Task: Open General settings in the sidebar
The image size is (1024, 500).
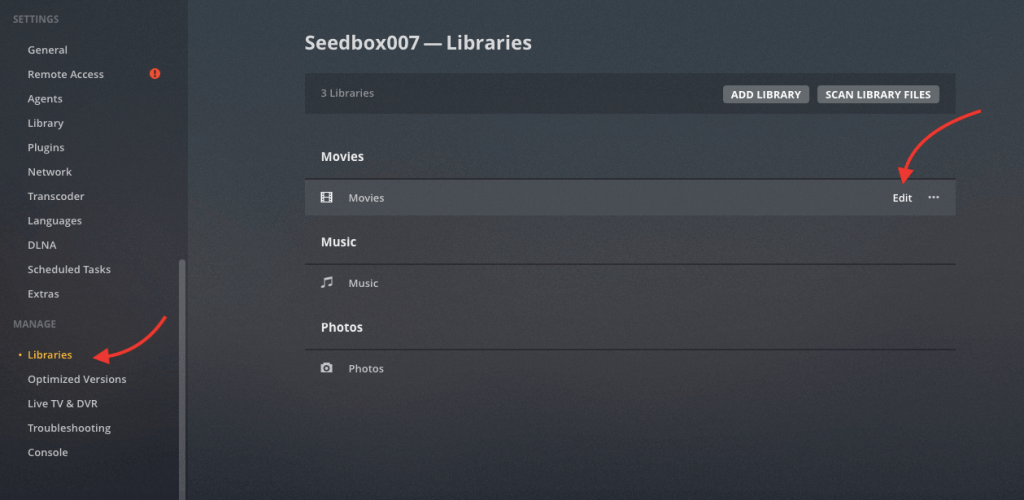Action: [48, 50]
